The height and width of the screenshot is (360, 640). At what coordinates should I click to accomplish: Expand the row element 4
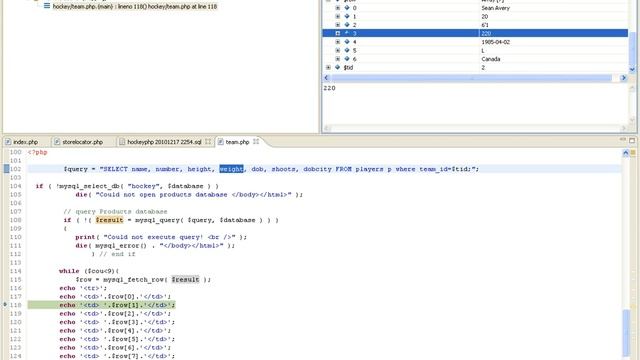[x=338, y=42]
